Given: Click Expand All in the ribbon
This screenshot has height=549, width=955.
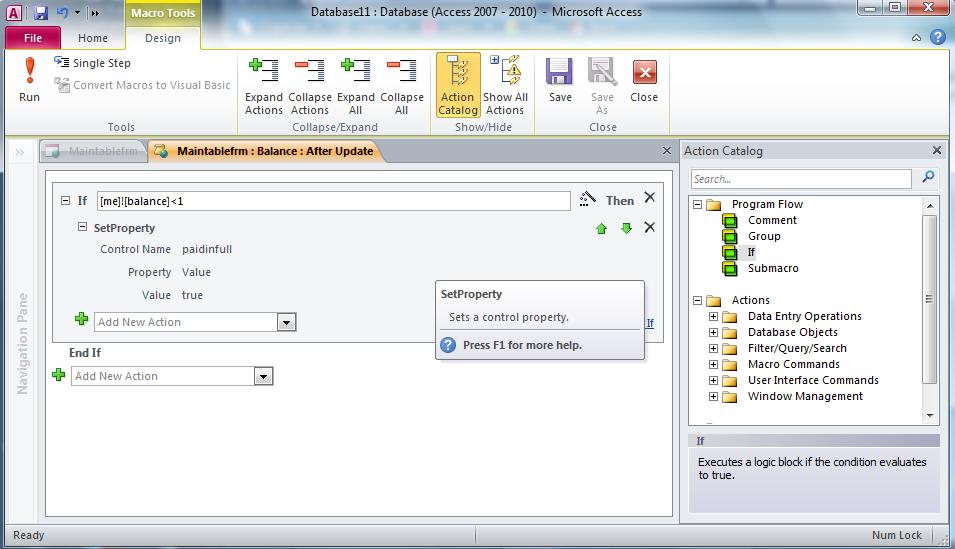Looking at the screenshot, I should point(356,85).
